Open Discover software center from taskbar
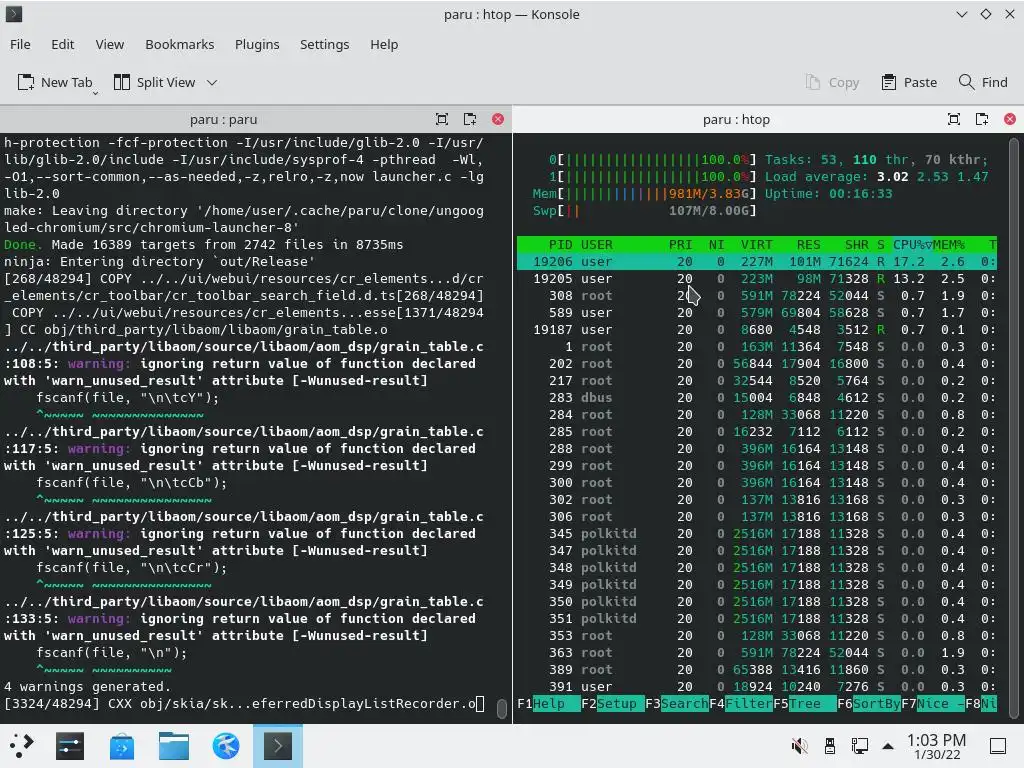The image size is (1024, 768). 121,746
